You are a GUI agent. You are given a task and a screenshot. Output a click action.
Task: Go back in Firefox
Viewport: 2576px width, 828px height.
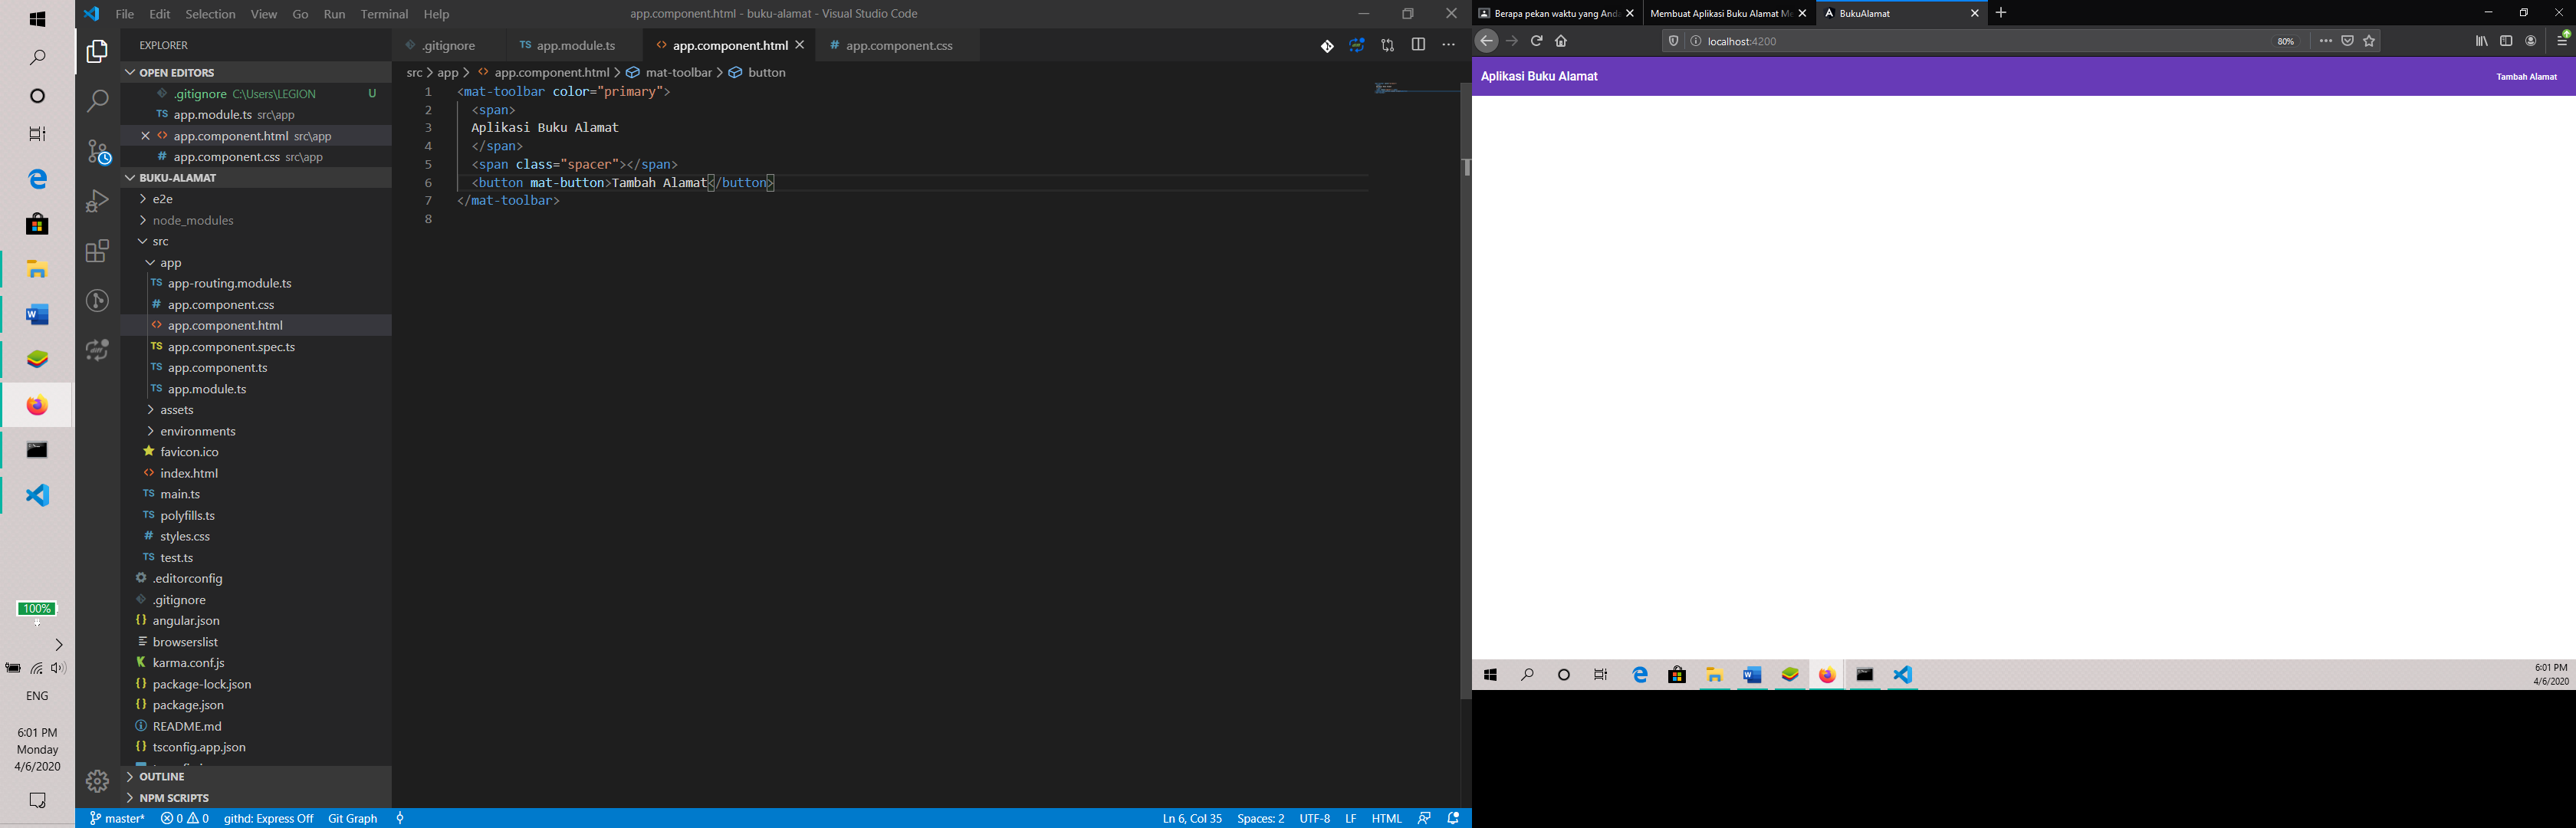click(1487, 41)
